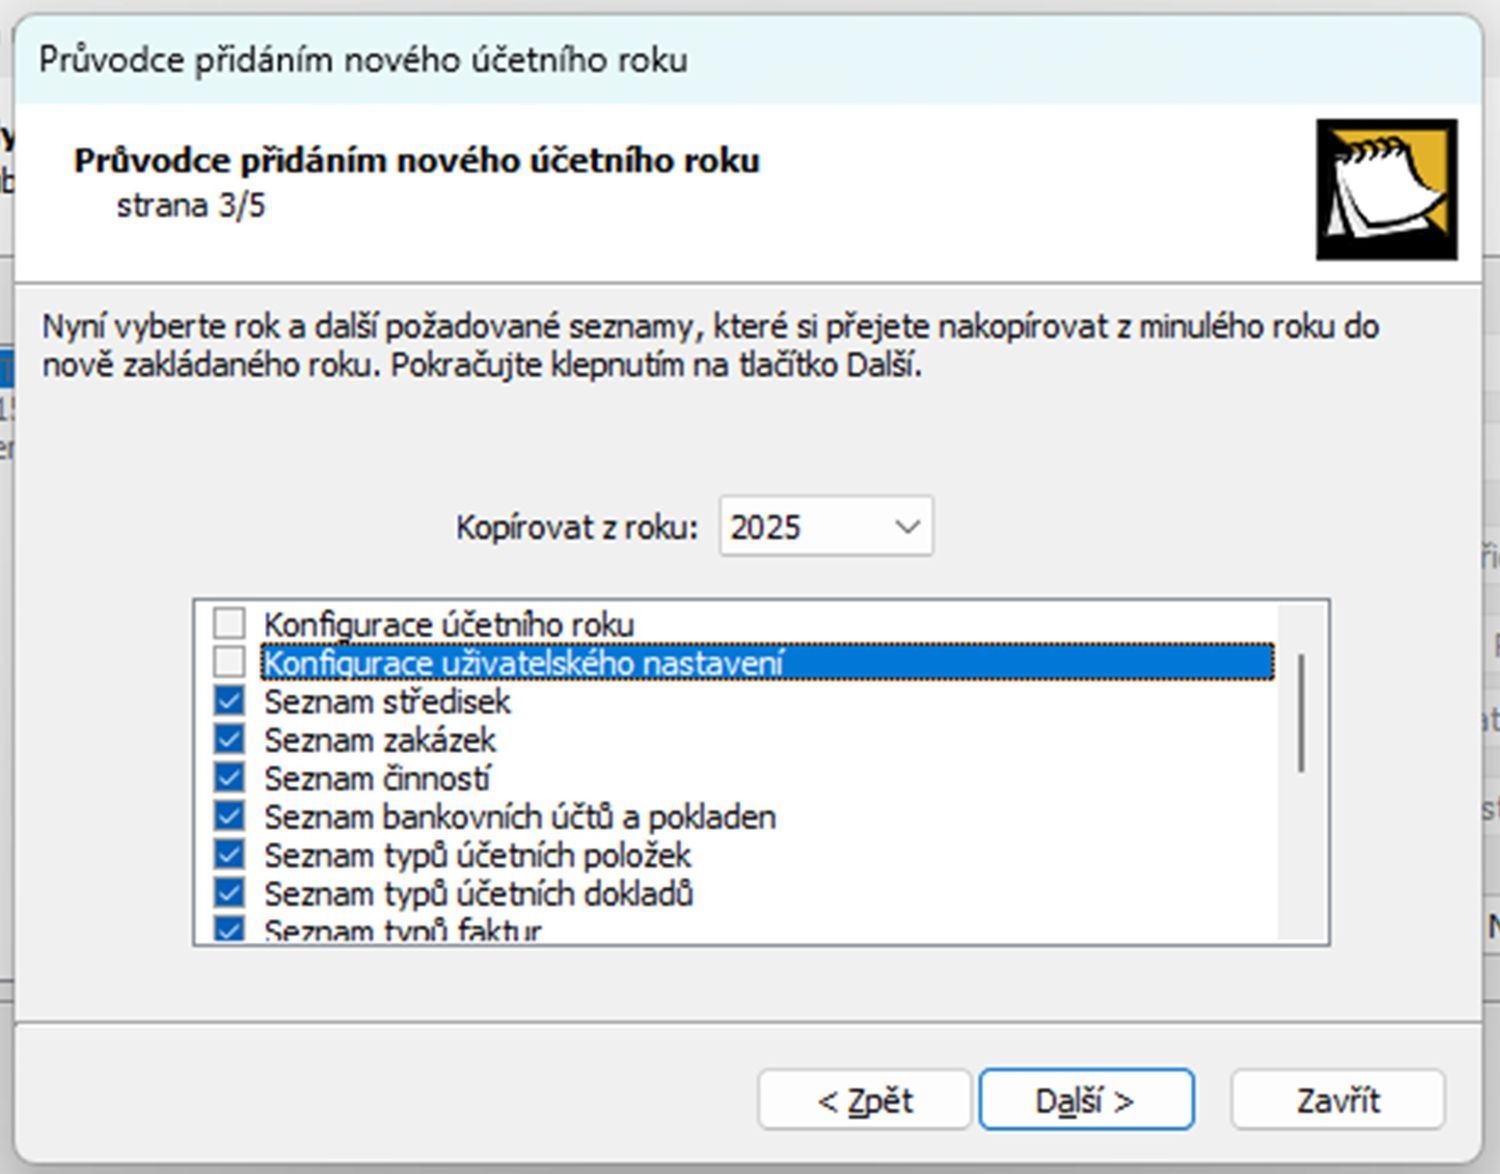1500x1174 pixels.
Task: Uncheck Seznam typů účetních položek checkbox
Action: (229, 854)
